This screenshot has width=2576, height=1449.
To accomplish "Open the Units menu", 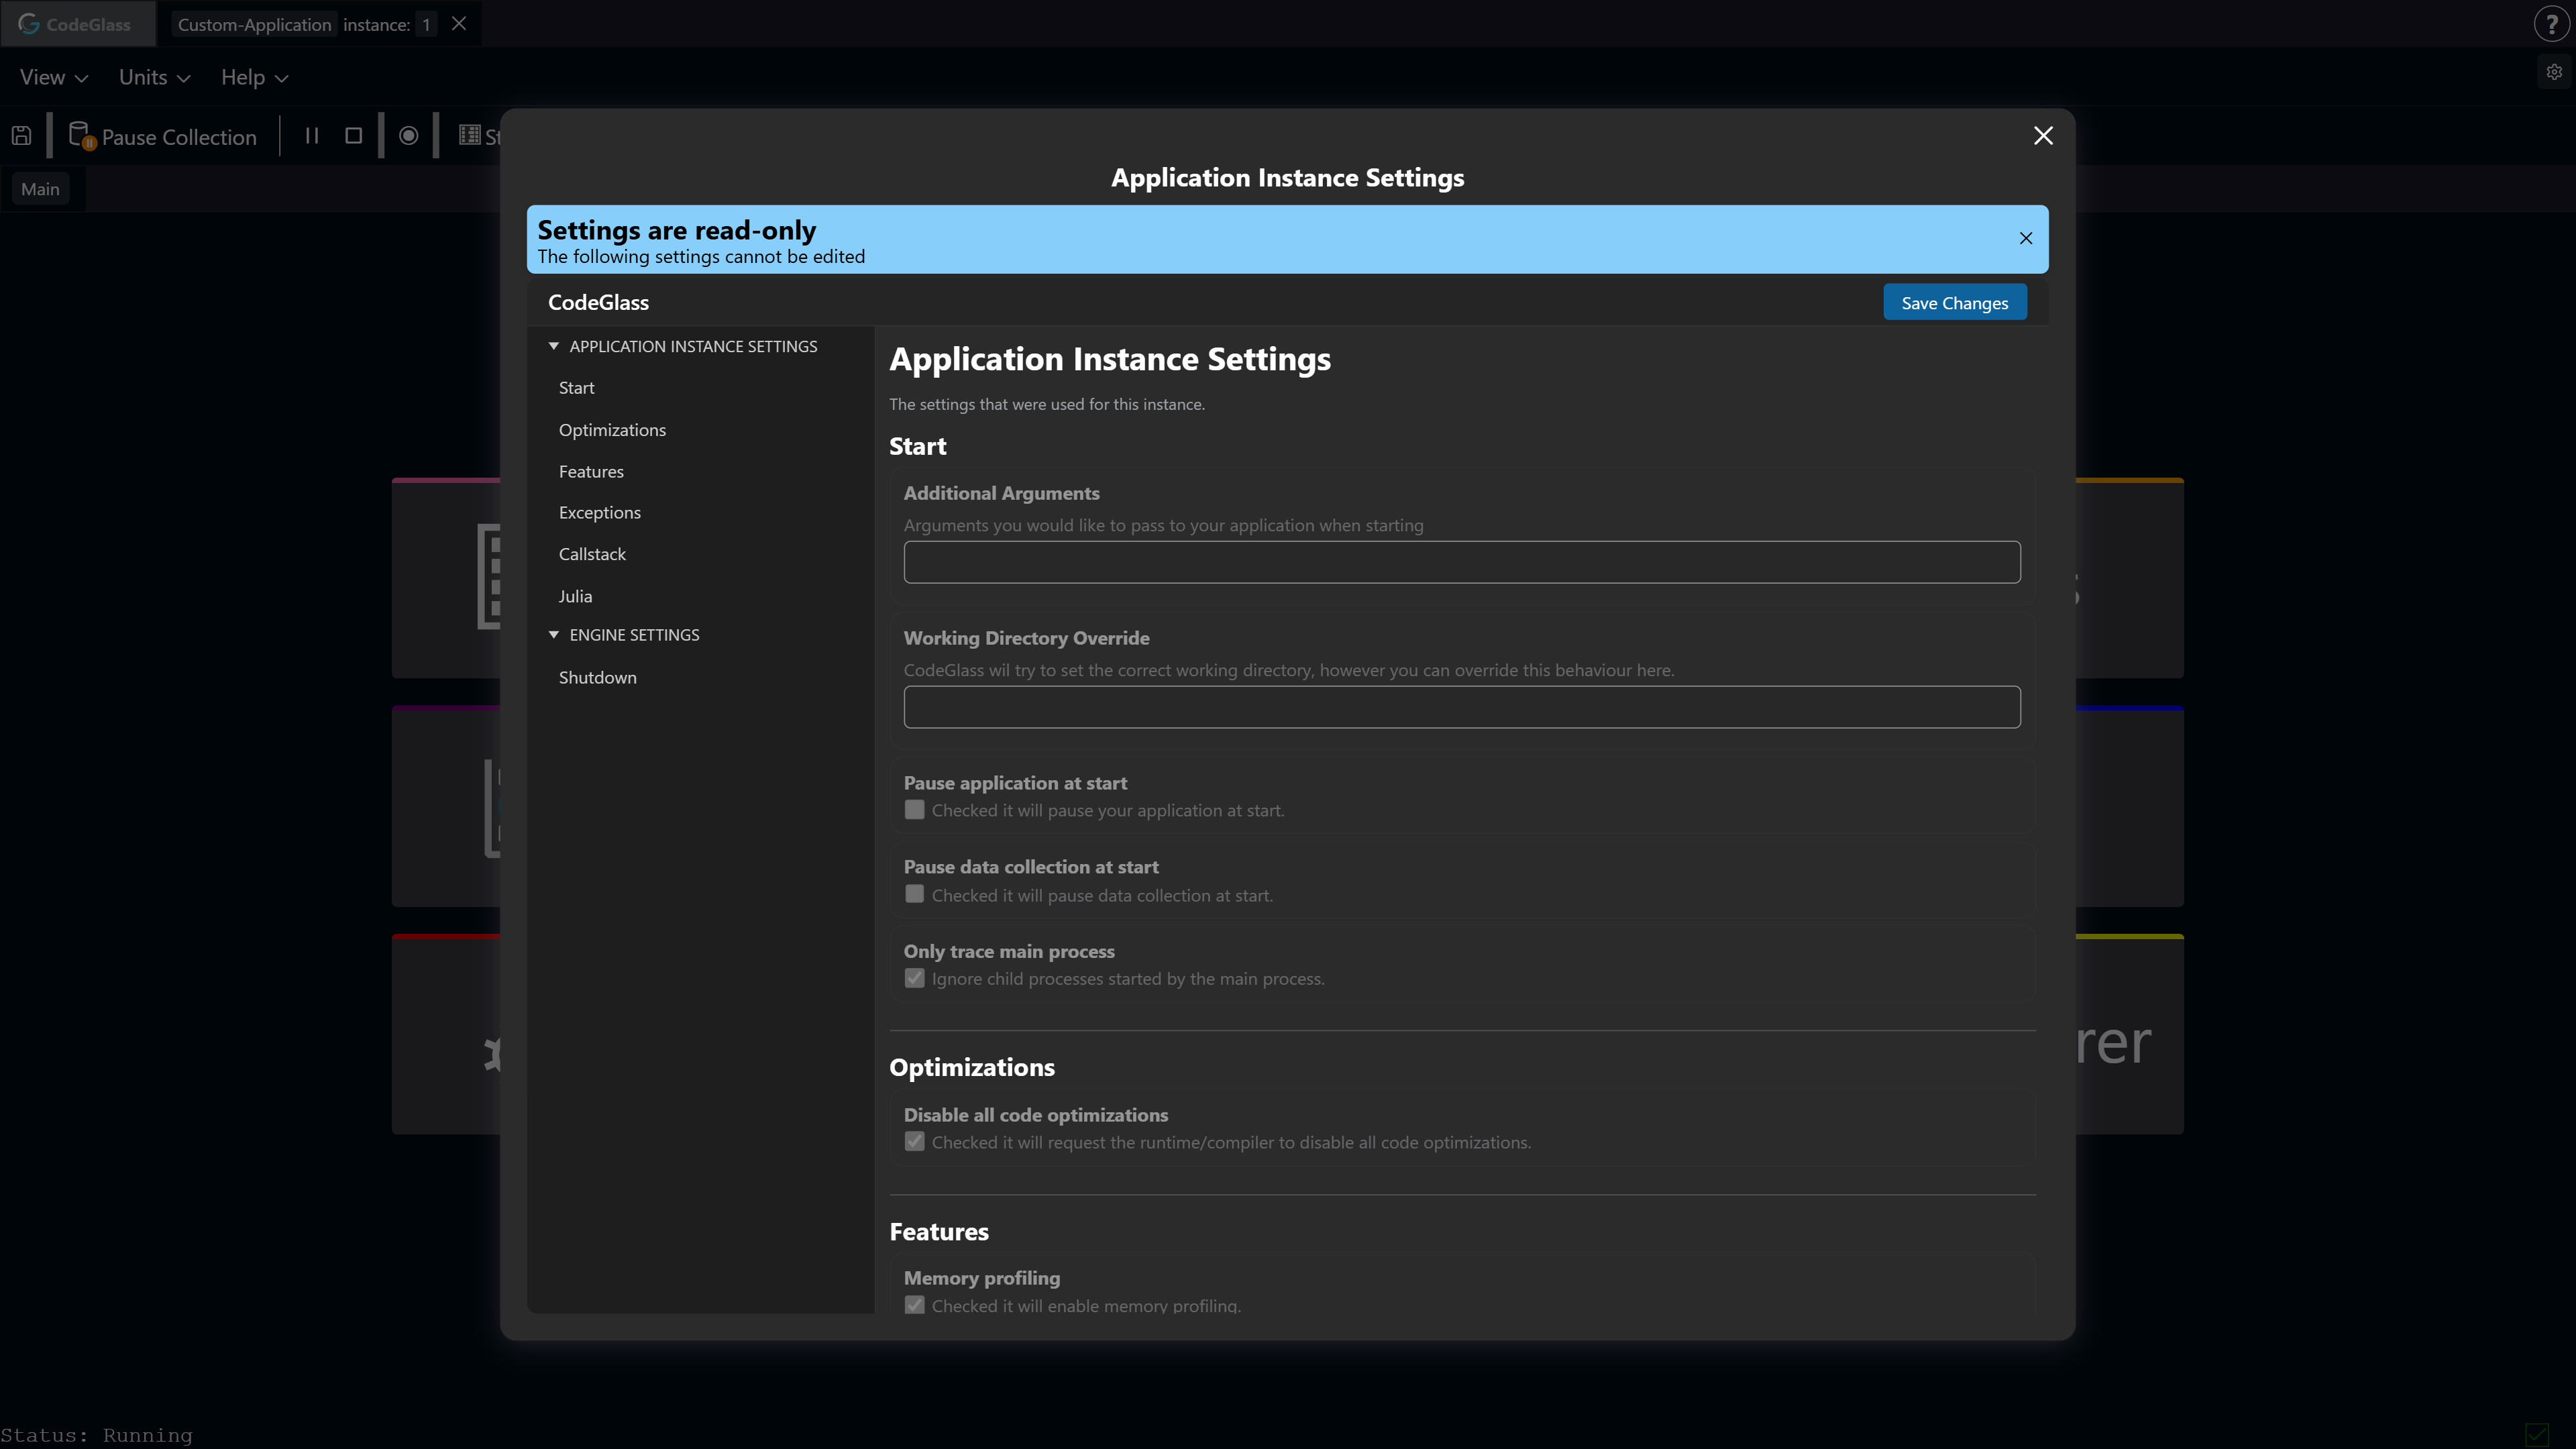I will point(153,77).
